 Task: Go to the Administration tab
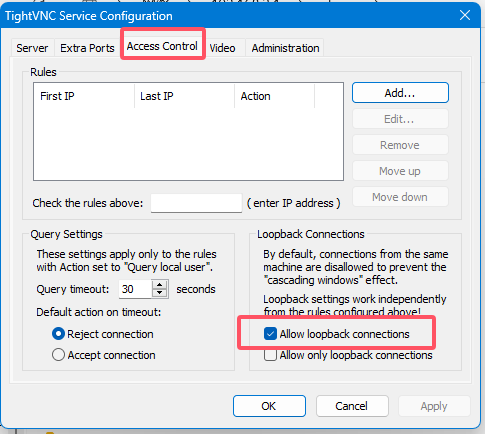tap(285, 48)
